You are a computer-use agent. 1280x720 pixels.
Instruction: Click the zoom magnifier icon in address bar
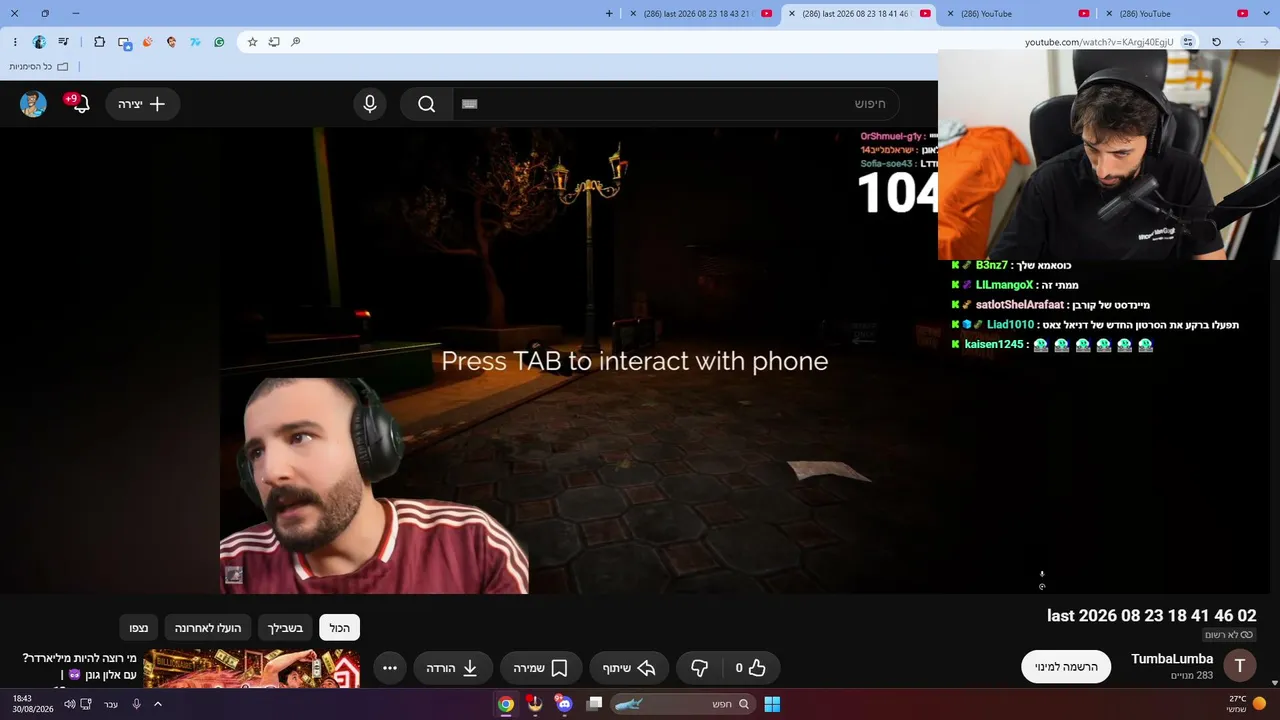click(295, 42)
